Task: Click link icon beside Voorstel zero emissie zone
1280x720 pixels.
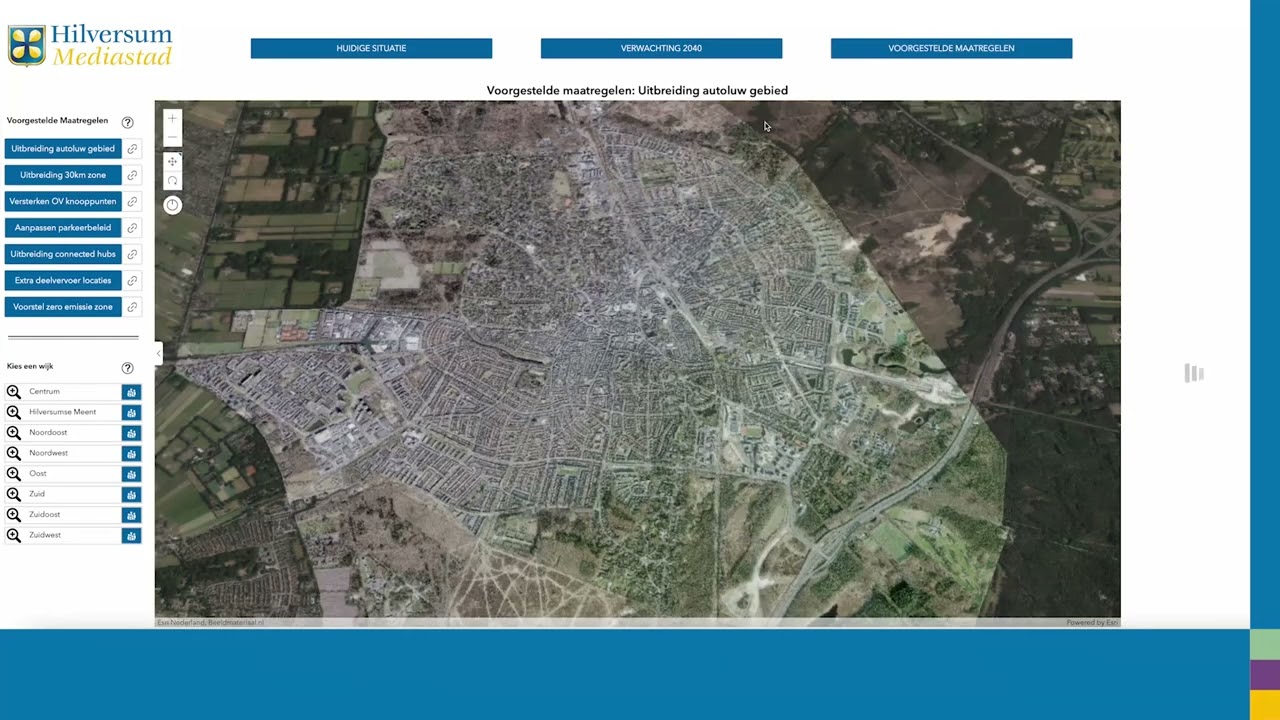Action: tap(132, 307)
